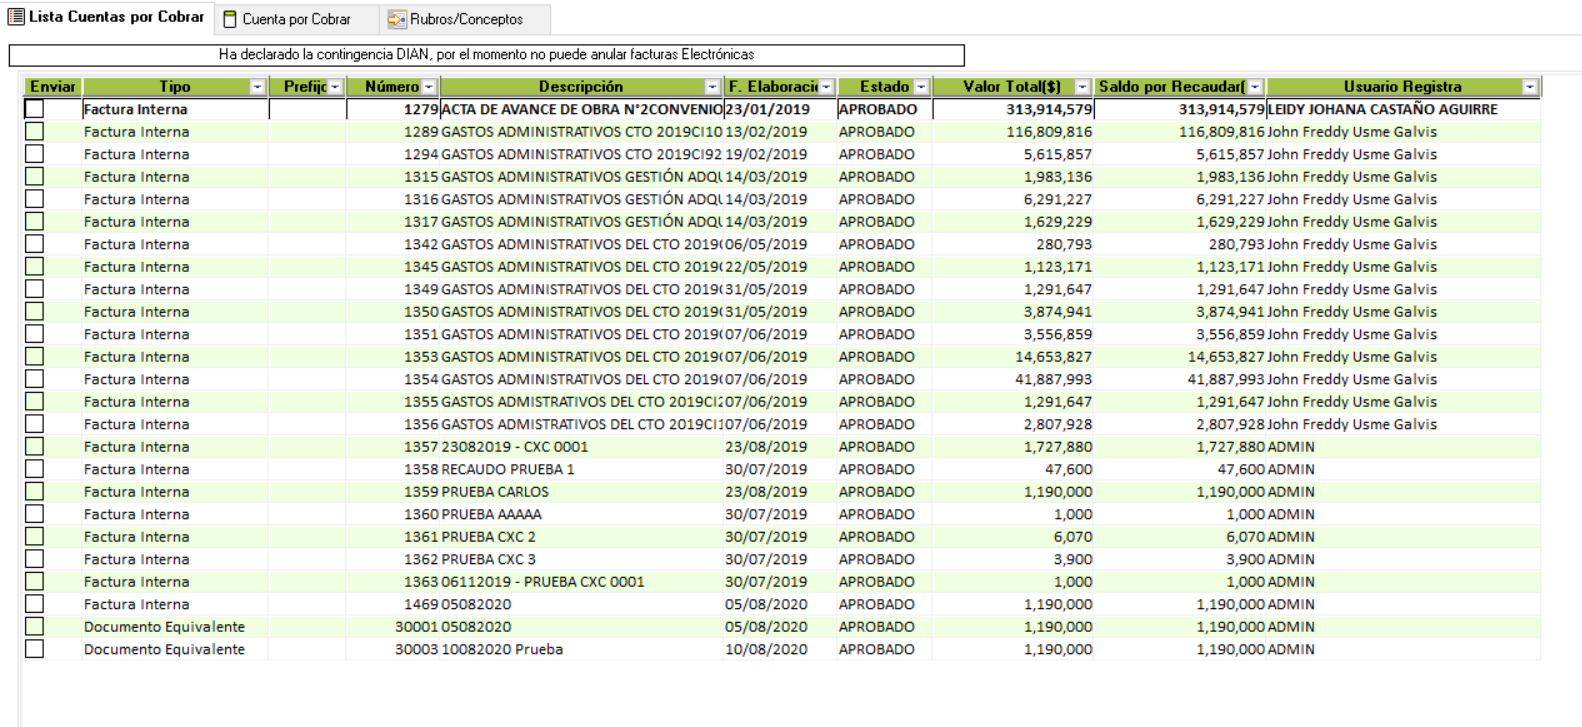Screen dimensions: 1582x727
Task: Click the DIAN contingency notice message box
Action: point(486,55)
